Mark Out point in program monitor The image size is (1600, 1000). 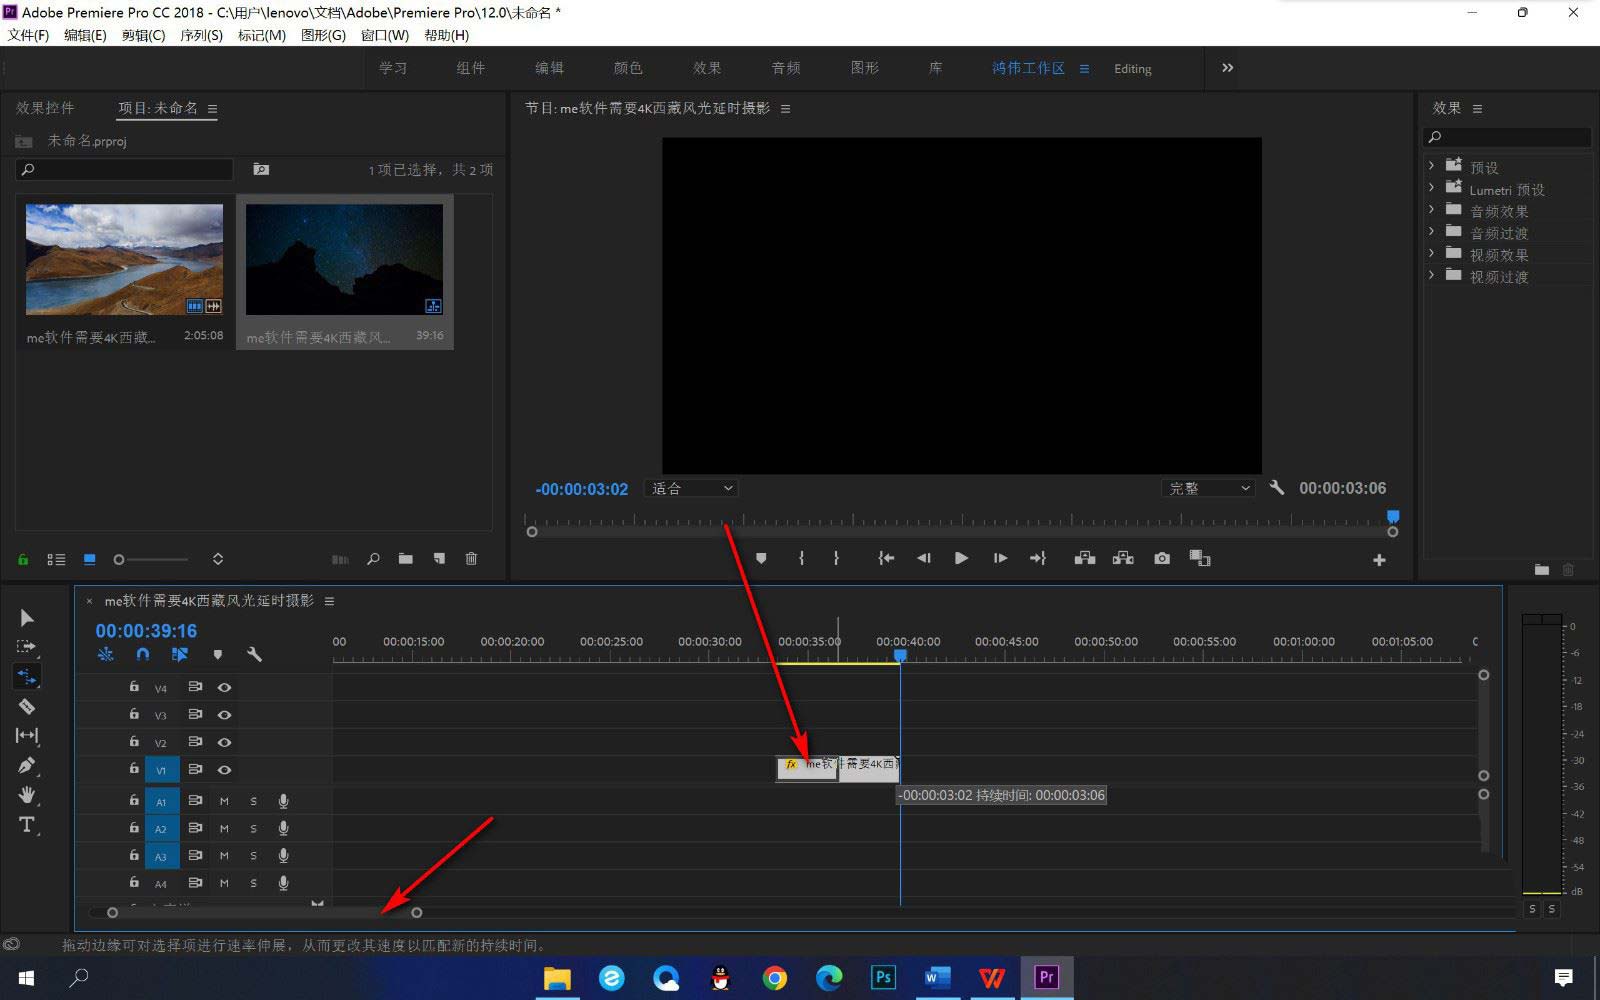click(x=836, y=558)
